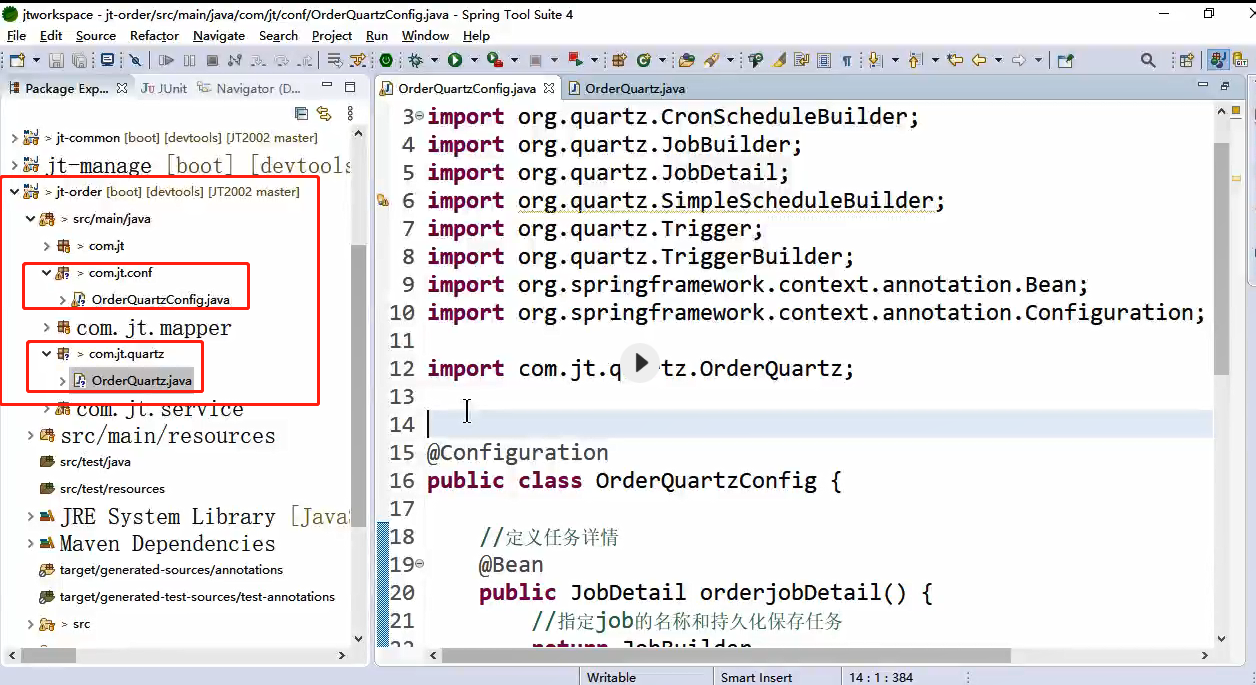
Task: Switch to the Java perspective icon
Action: click(x=1218, y=60)
